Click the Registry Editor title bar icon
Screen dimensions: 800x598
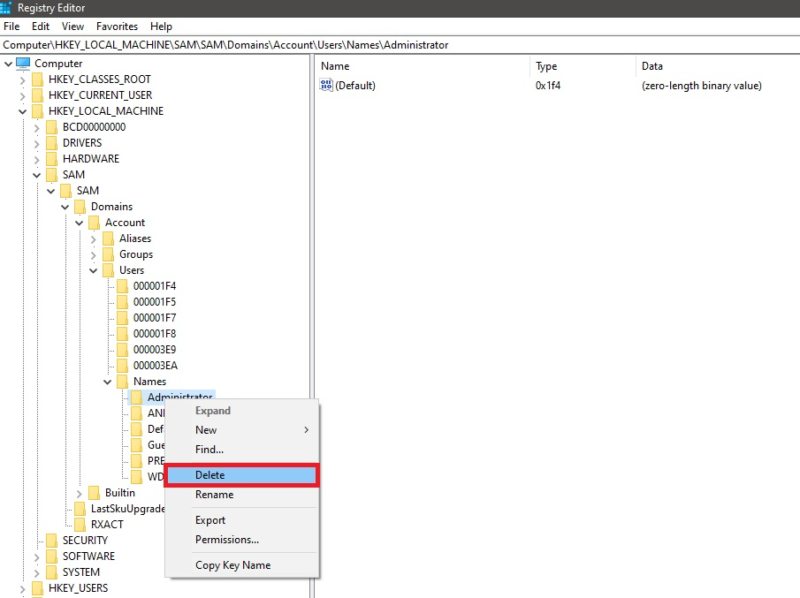click(6, 8)
